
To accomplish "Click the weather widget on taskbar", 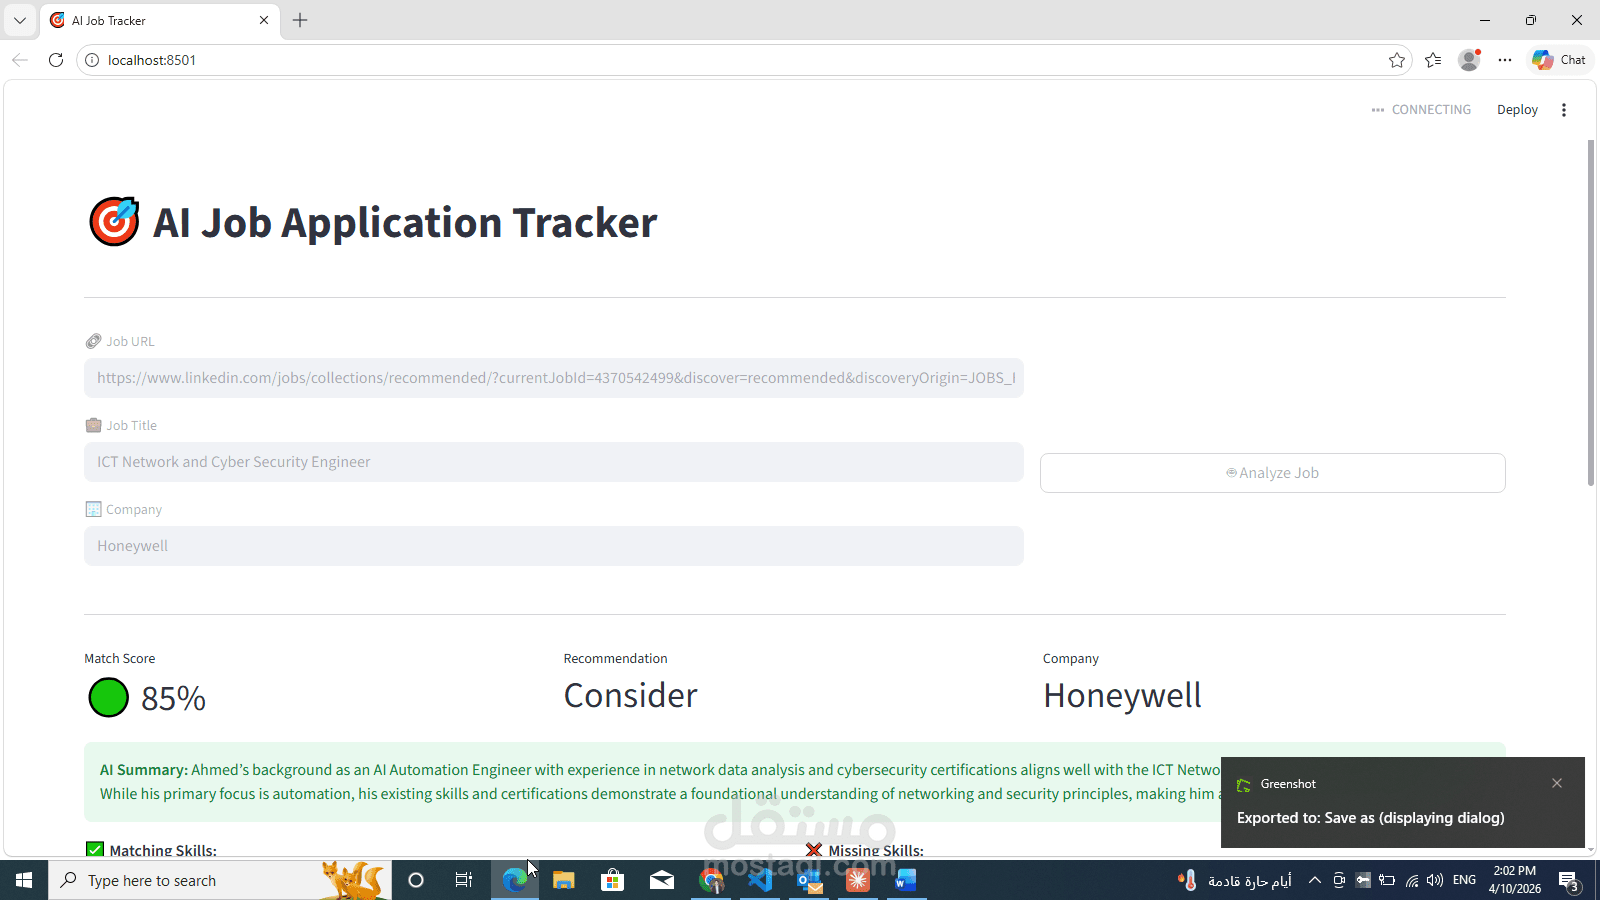I will [1235, 880].
